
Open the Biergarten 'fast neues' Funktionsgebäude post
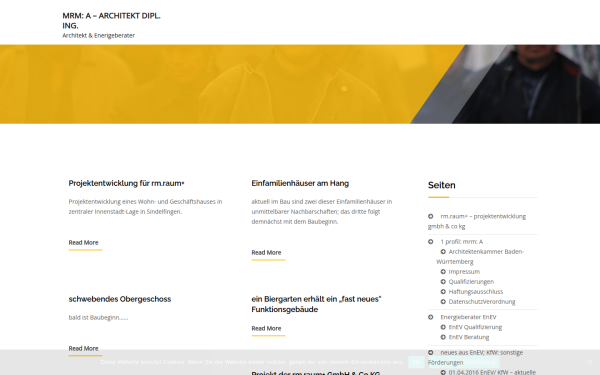[x=316, y=304]
